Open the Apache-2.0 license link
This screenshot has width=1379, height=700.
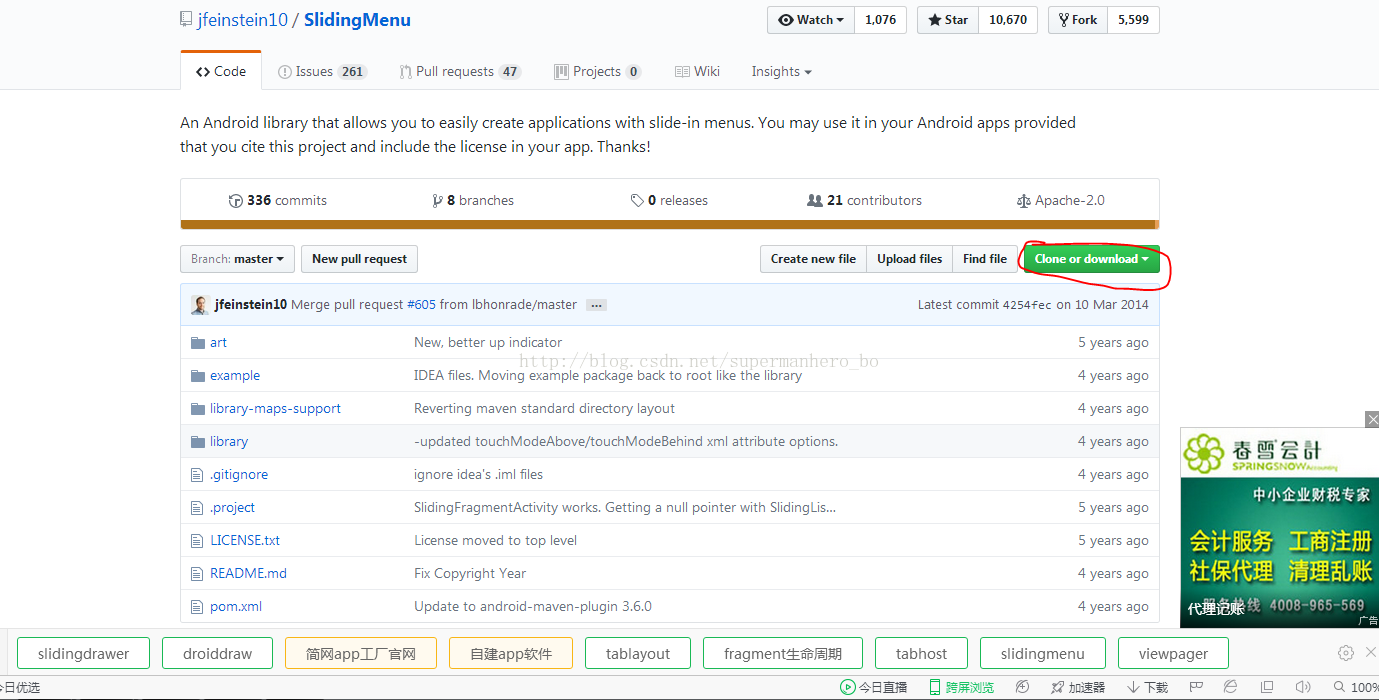click(x=1060, y=200)
